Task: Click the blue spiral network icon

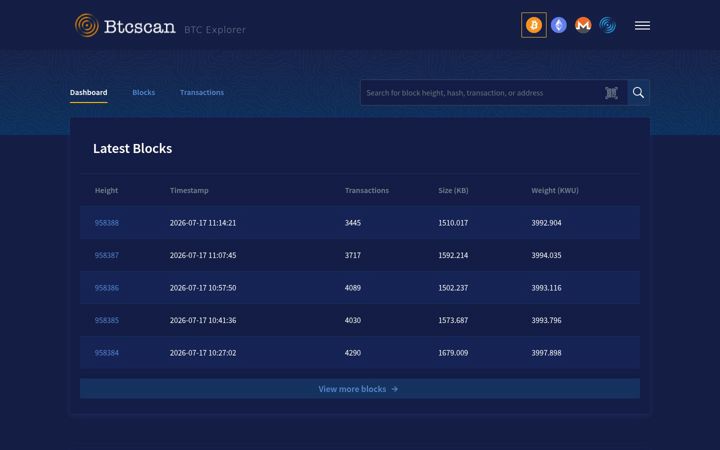Action: pyautogui.click(x=608, y=25)
